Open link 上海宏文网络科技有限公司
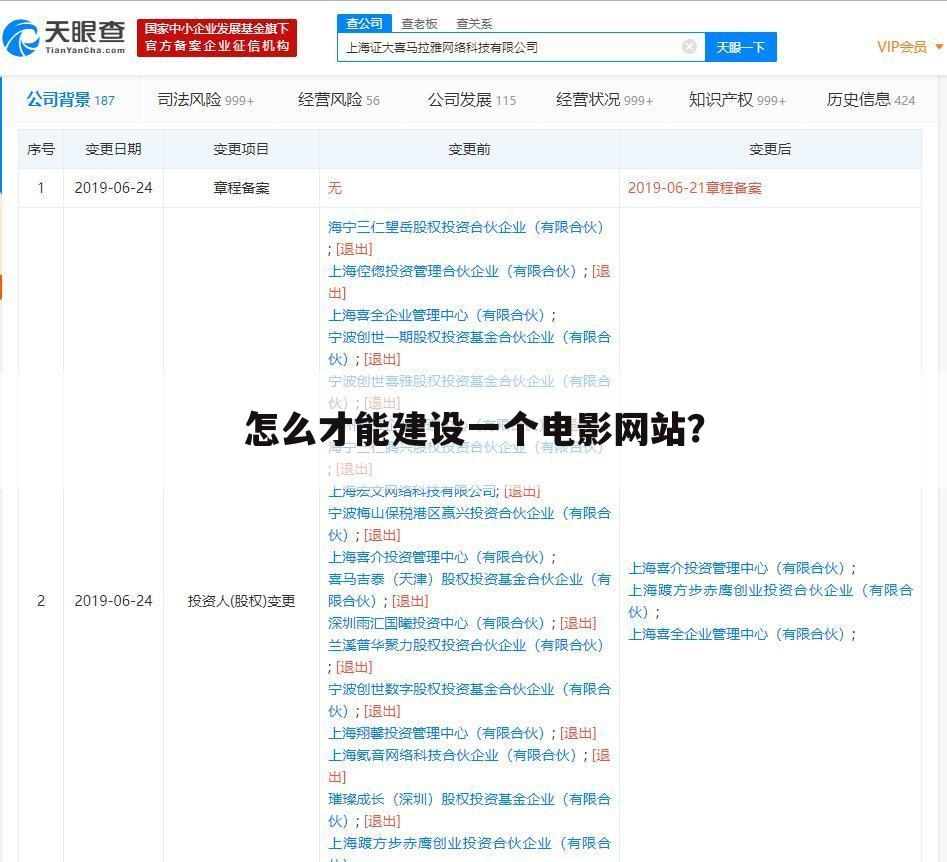 pyautogui.click(x=413, y=492)
